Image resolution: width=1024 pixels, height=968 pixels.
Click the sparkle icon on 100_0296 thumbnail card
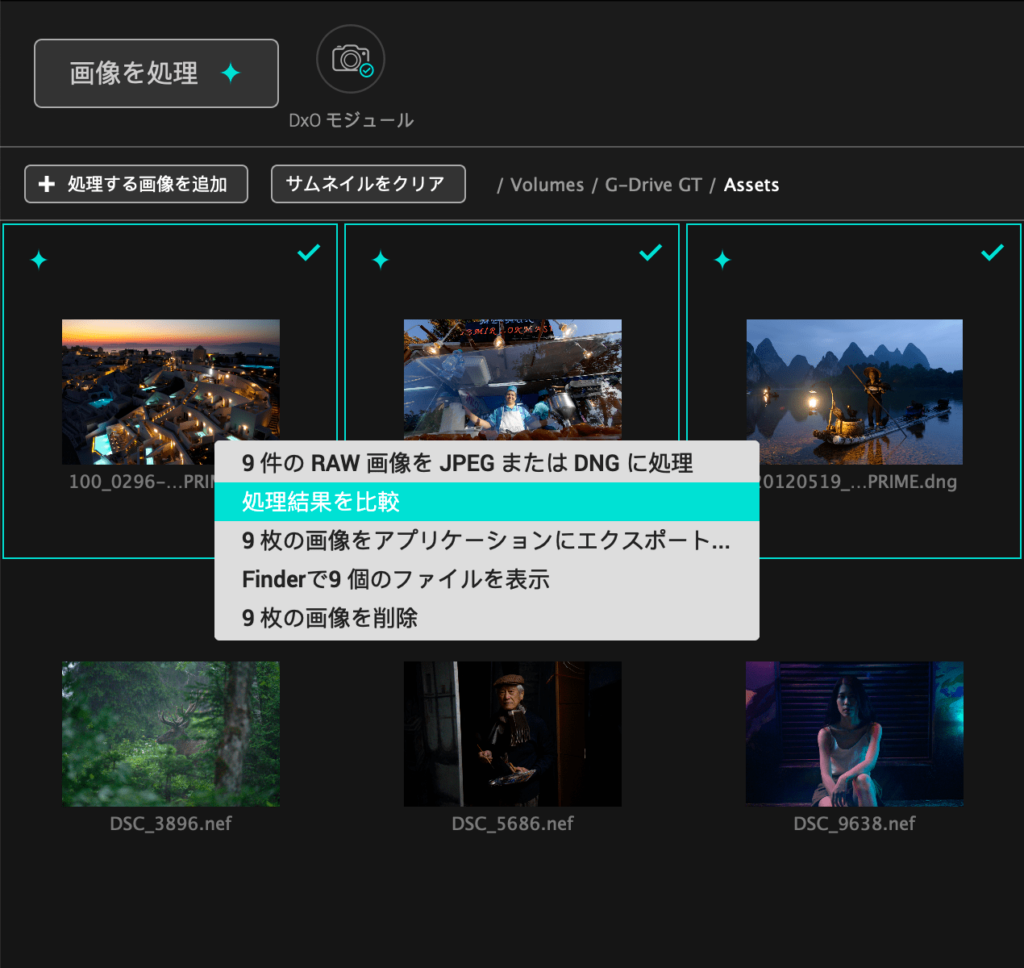pyautogui.click(x=39, y=259)
